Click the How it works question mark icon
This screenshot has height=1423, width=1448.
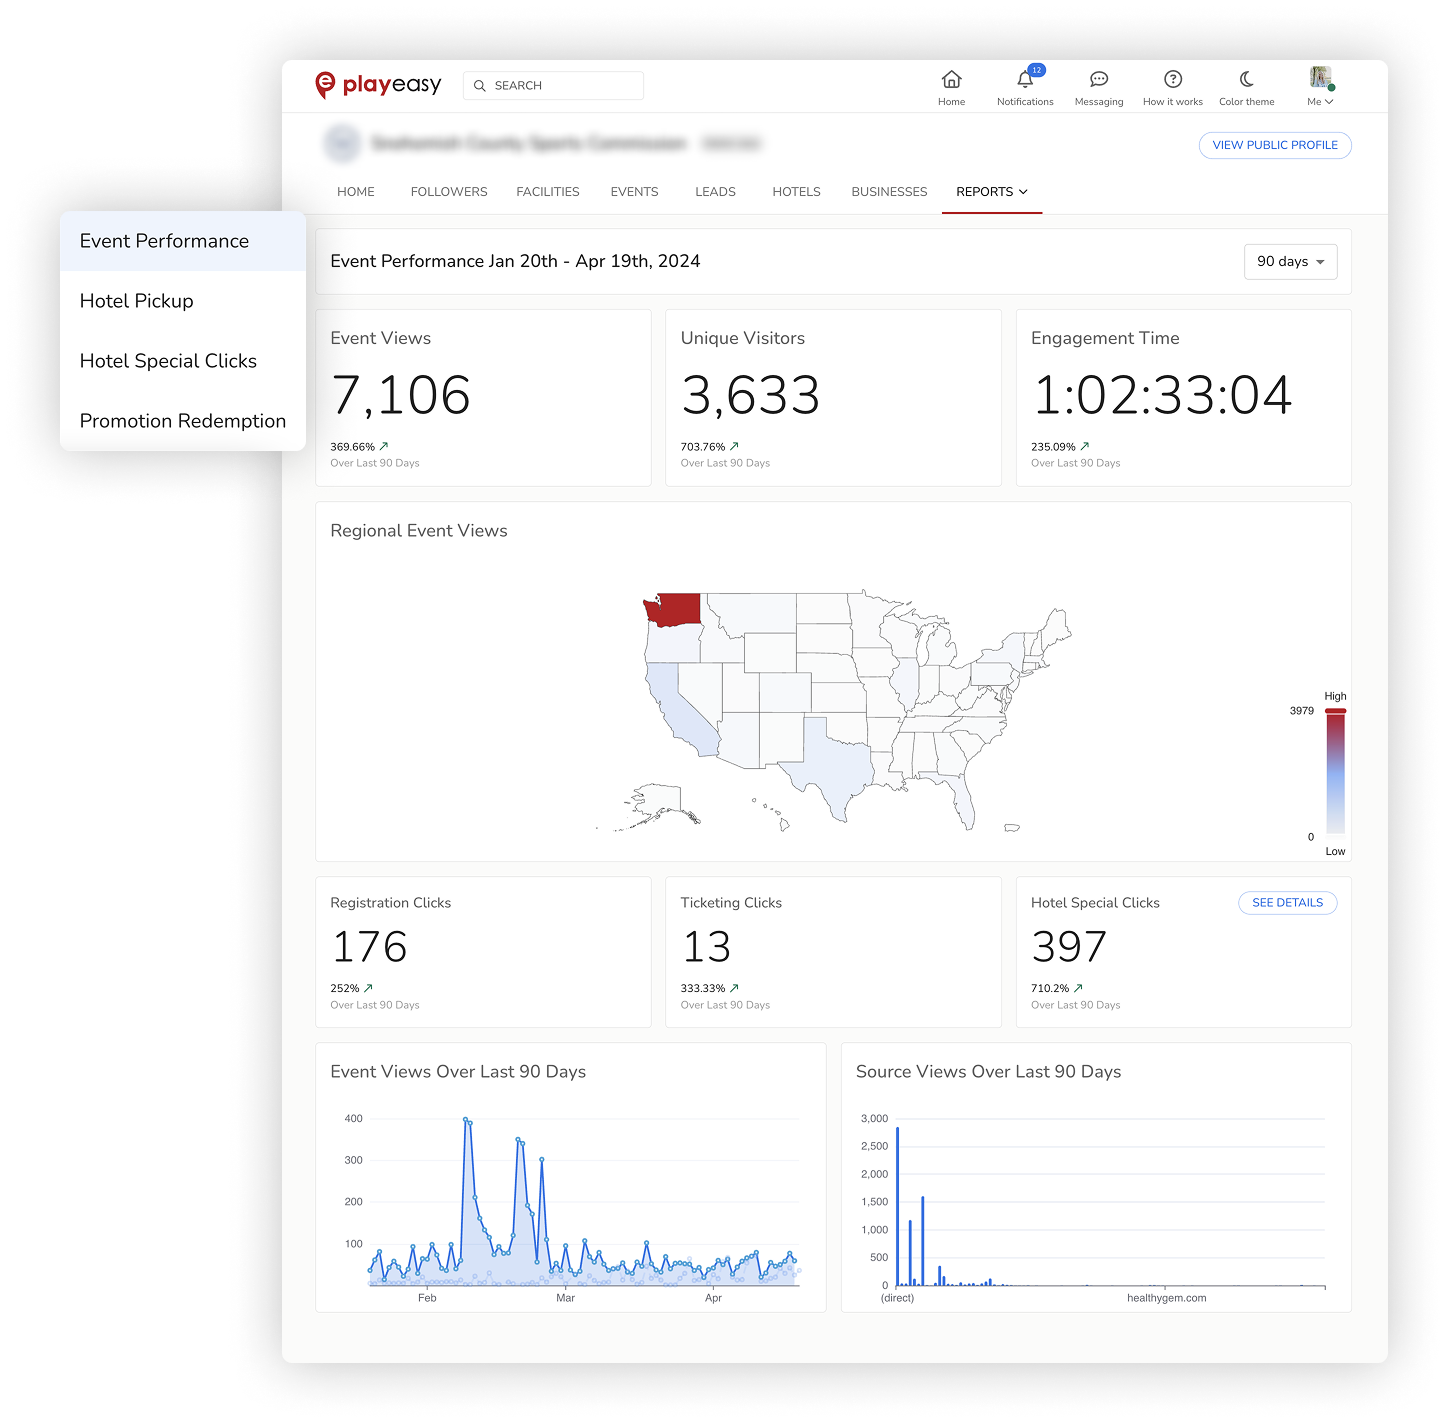pyautogui.click(x=1171, y=79)
